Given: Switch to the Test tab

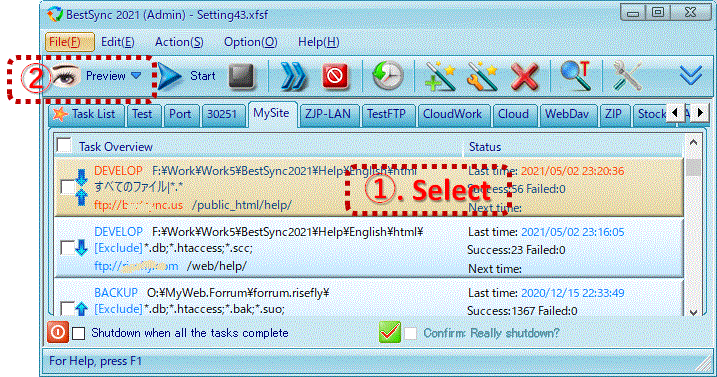Looking at the screenshot, I should [144, 114].
